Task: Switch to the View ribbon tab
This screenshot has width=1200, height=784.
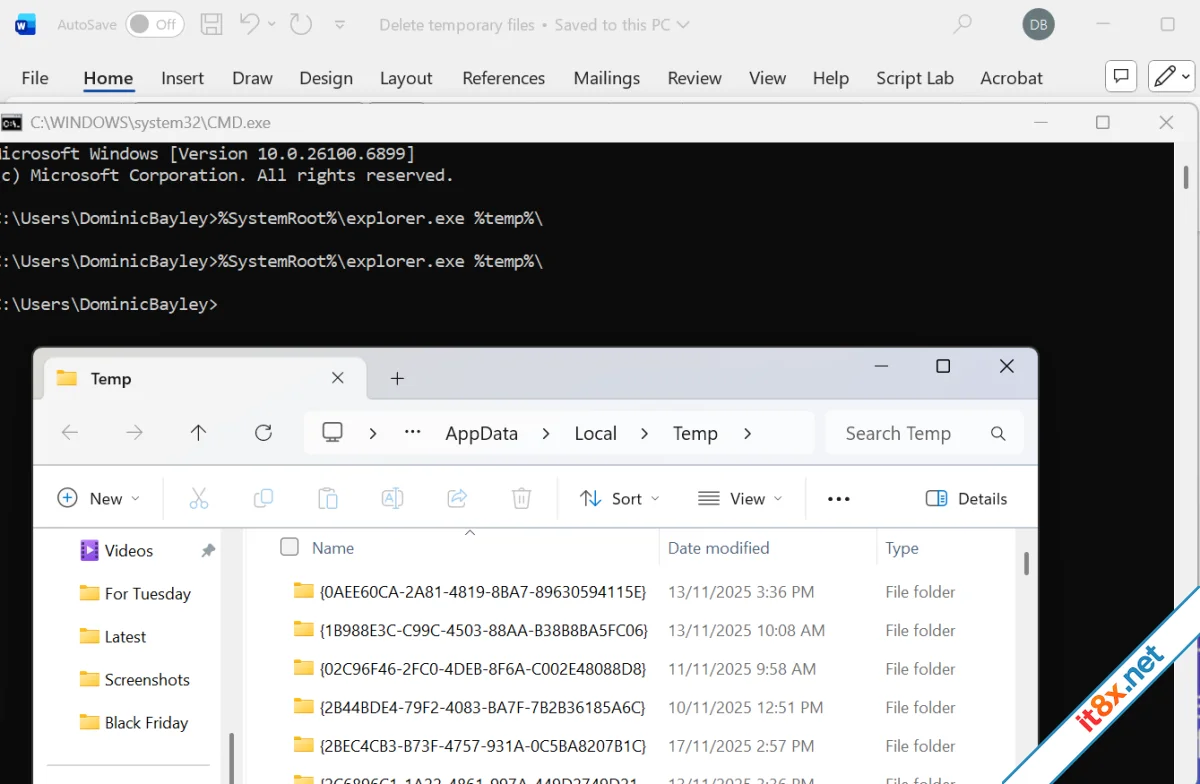Action: pos(768,78)
